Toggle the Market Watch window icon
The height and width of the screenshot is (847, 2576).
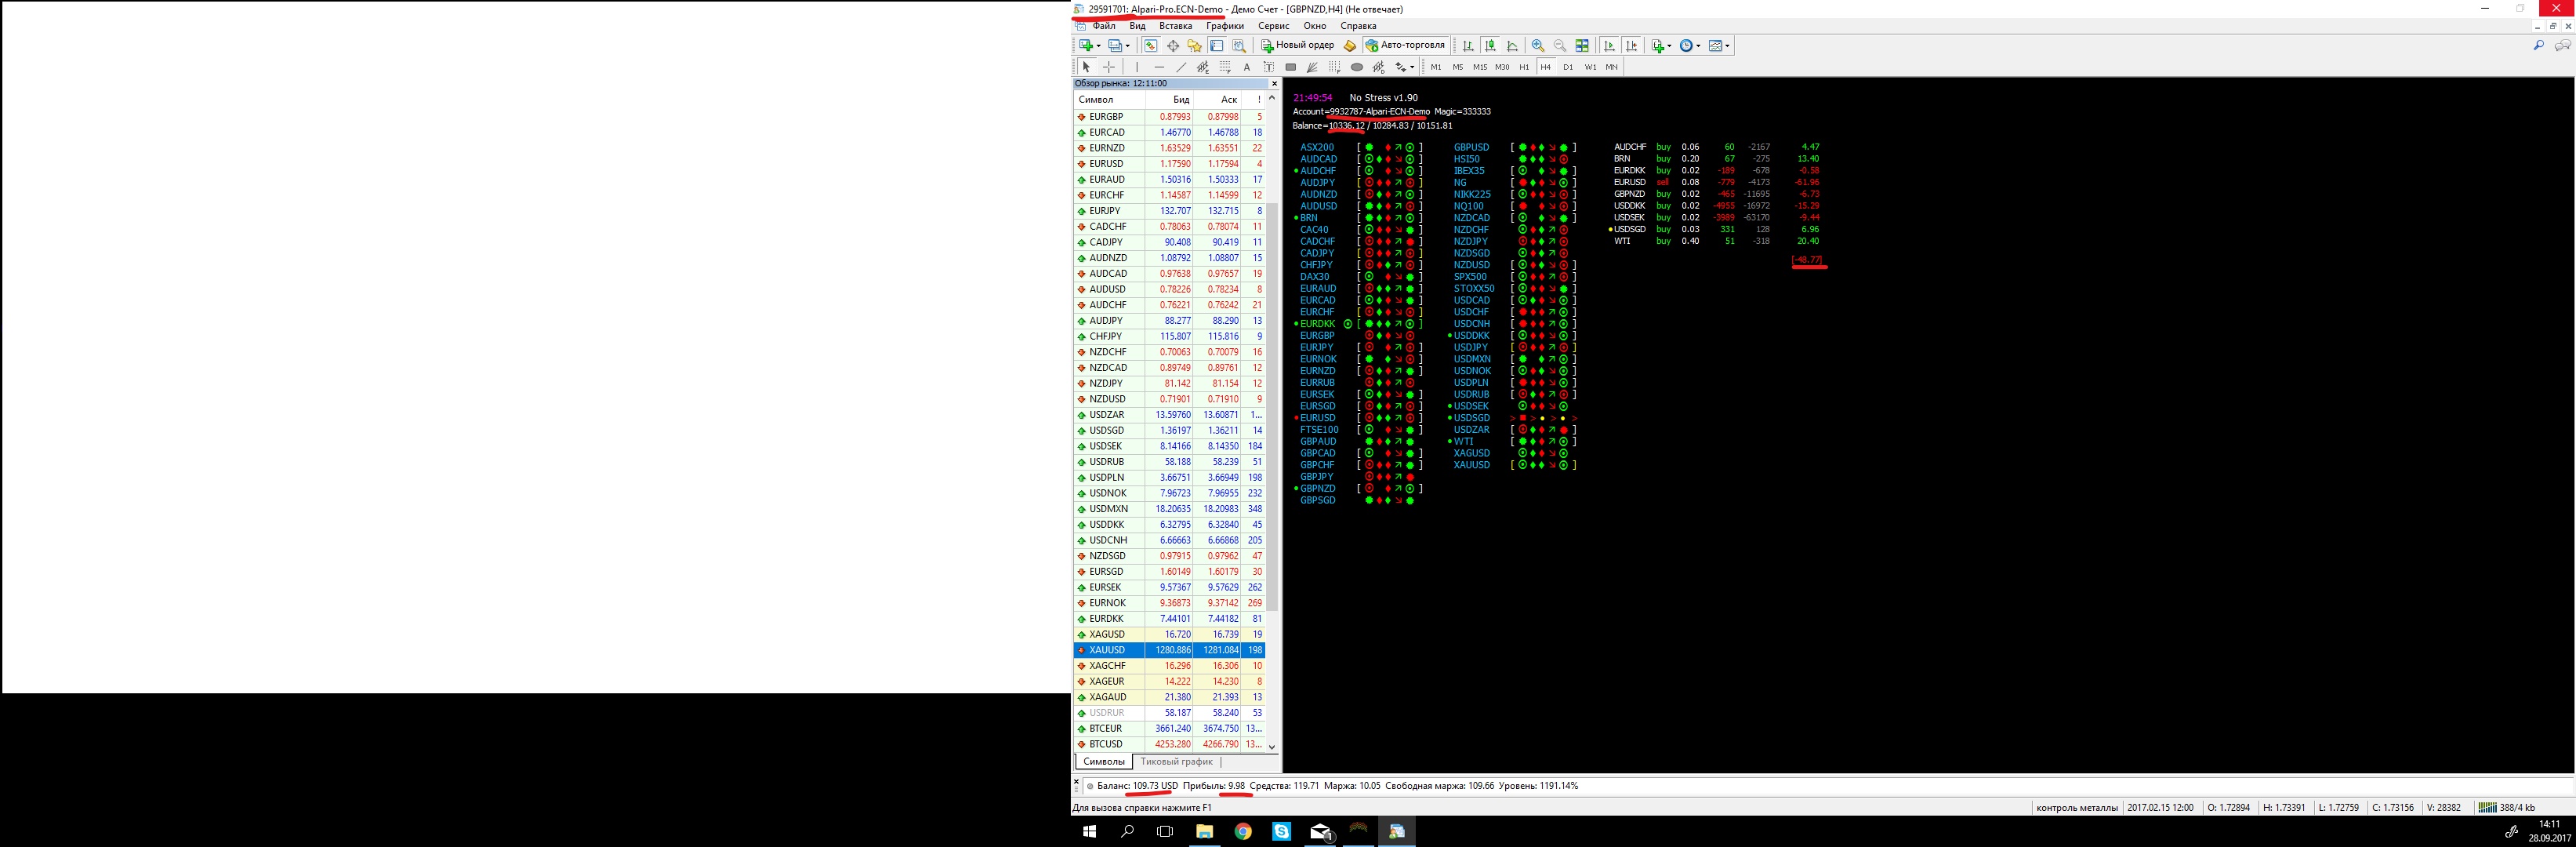pos(1151,46)
